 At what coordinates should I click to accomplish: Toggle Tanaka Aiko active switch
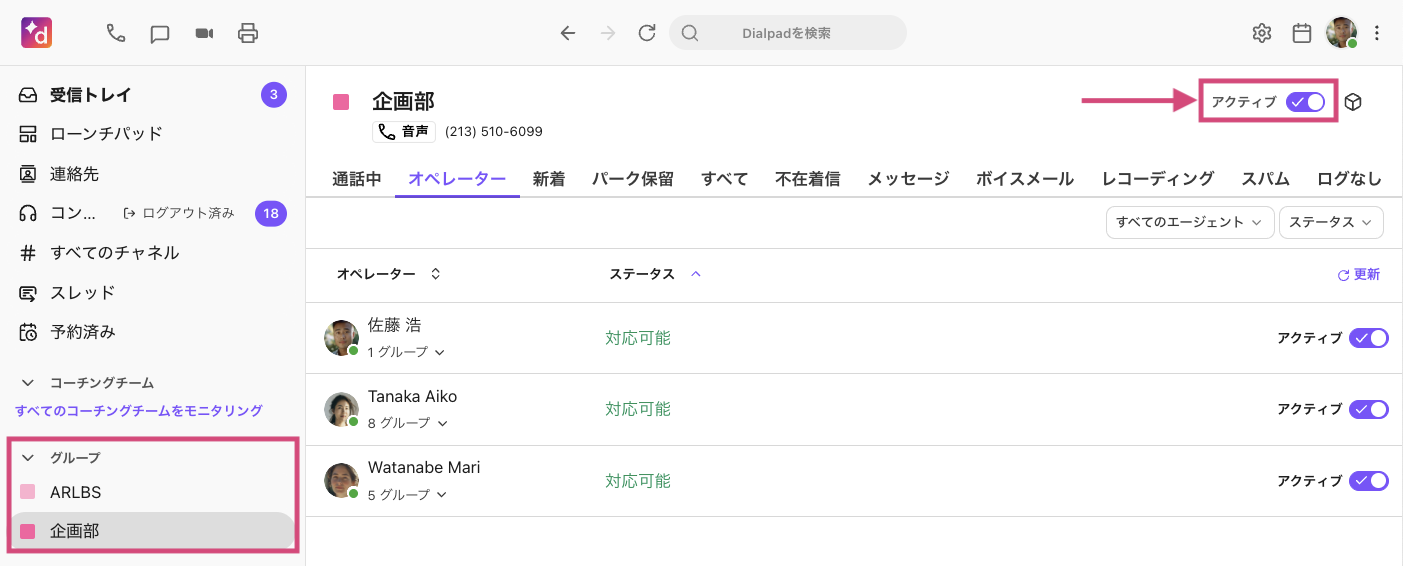pyautogui.click(x=1369, y=409)
